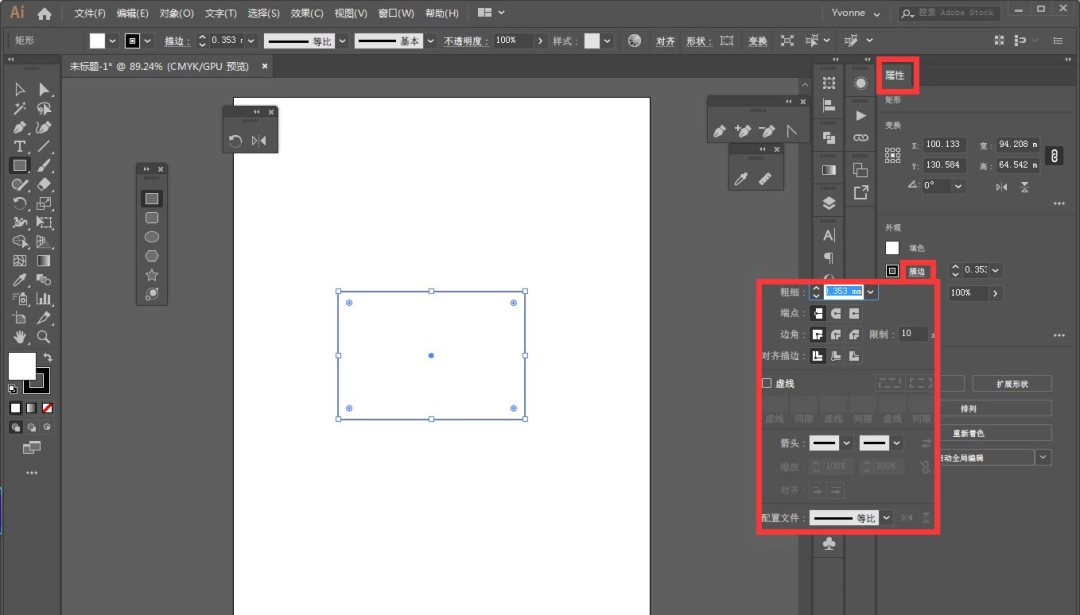
Task: Set bevel join in 边角 row
Action: (x=854, y=335)
